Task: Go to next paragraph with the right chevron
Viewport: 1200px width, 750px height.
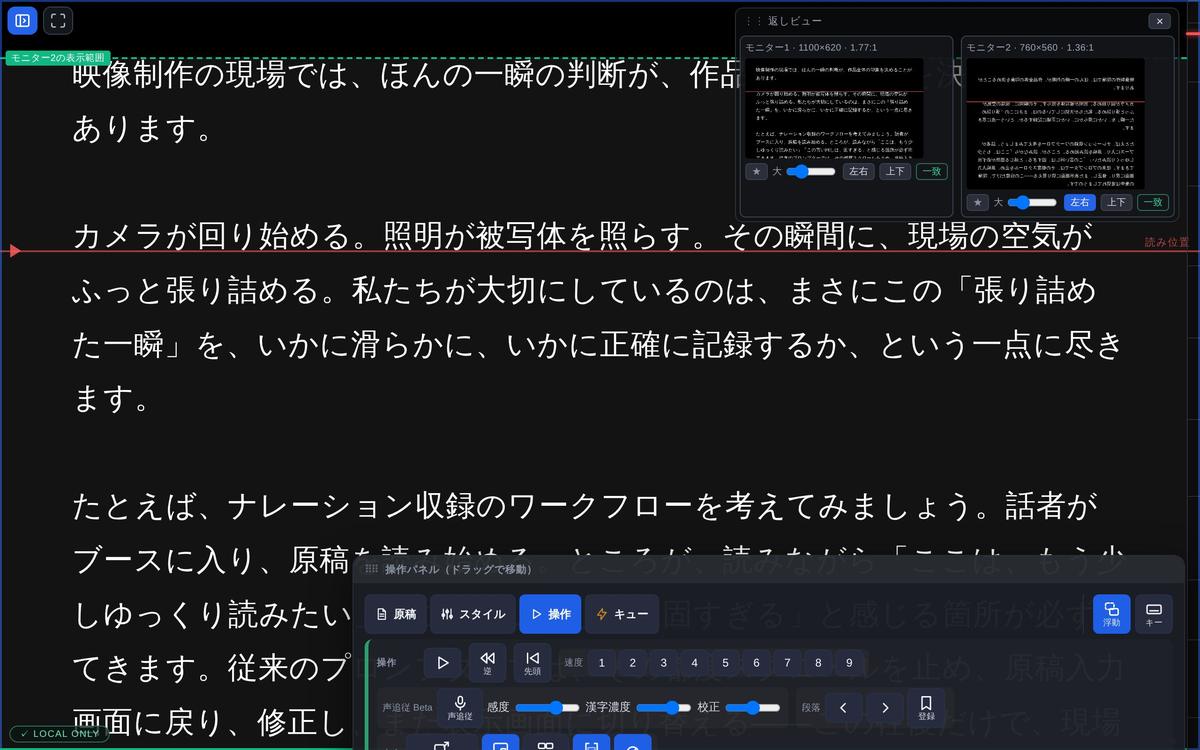Action: [885, 707]
